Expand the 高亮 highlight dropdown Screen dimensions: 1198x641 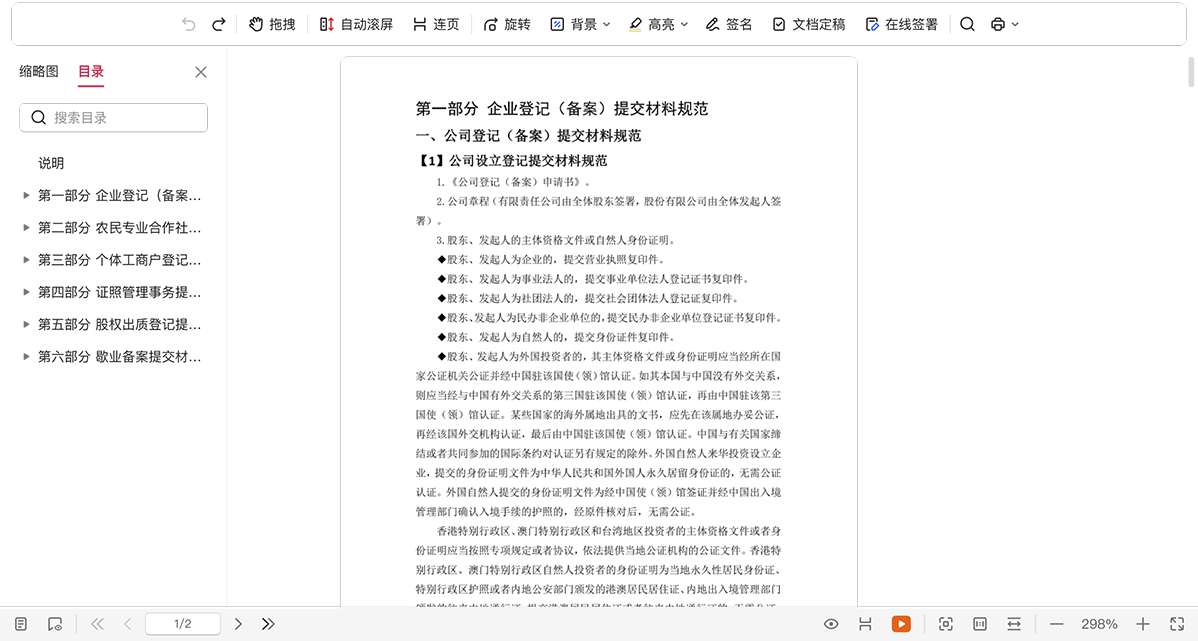tap(658, 24)
